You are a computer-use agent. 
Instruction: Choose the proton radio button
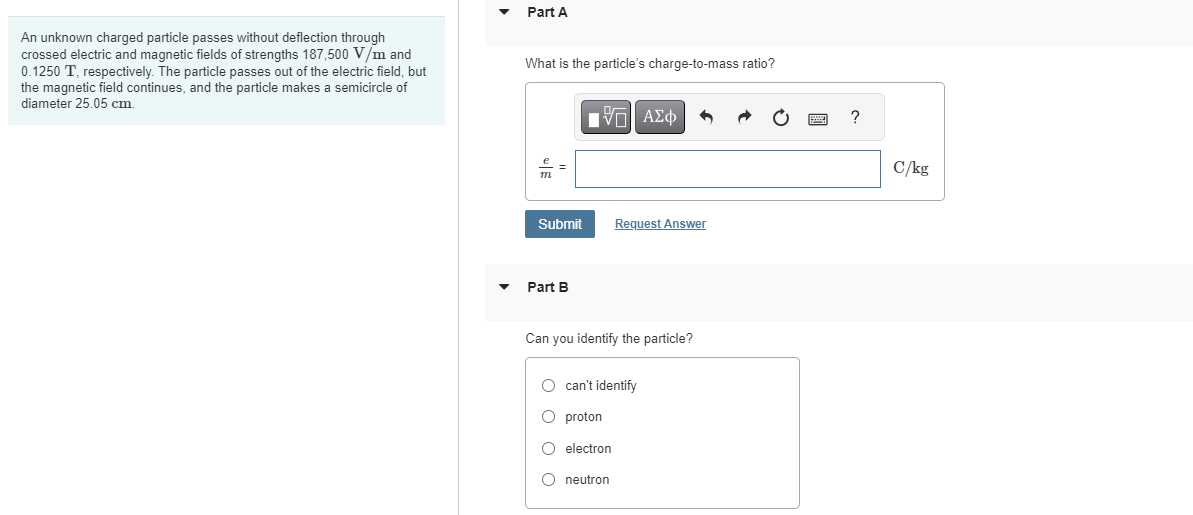(x=548, y=417)
